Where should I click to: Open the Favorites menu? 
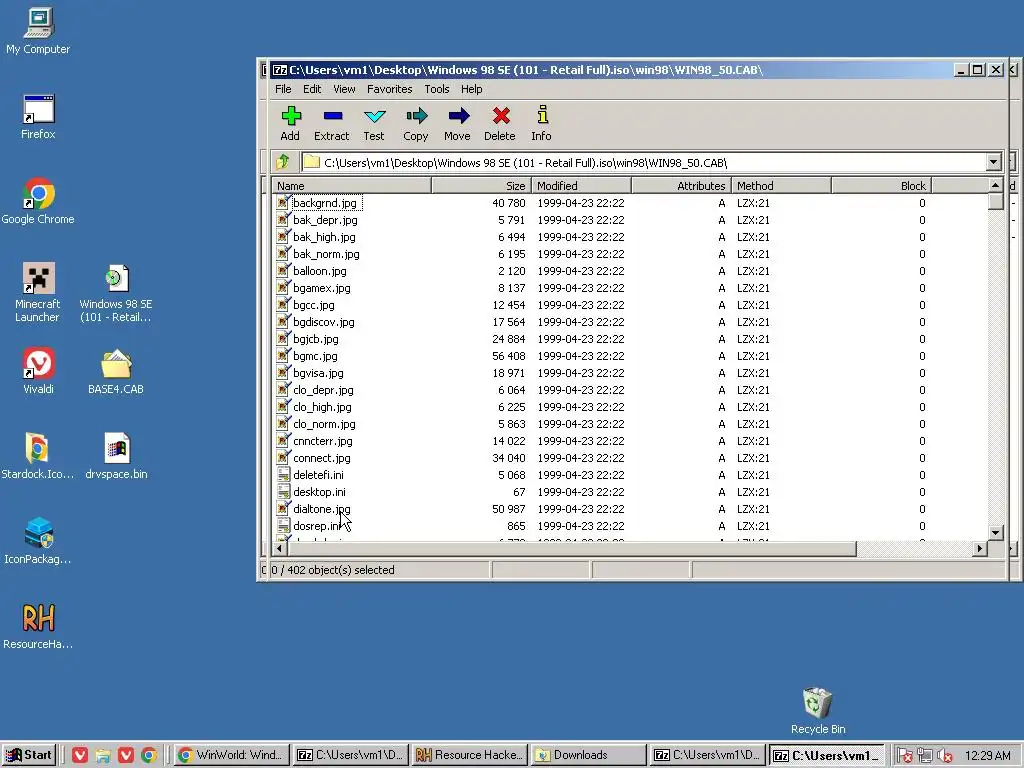click(x=389, y=89)
